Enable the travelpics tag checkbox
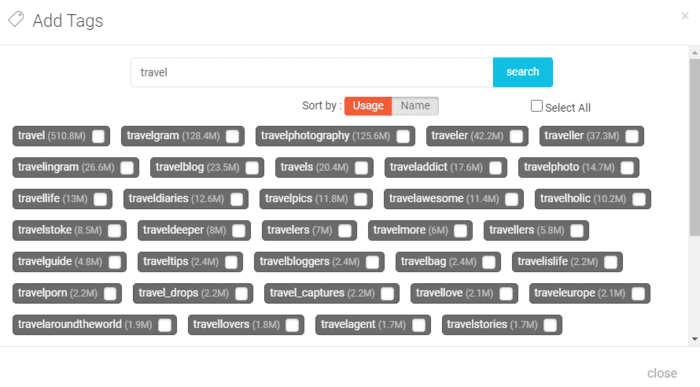The height and width of the screenshot is (387, 700). click(360, 199)
